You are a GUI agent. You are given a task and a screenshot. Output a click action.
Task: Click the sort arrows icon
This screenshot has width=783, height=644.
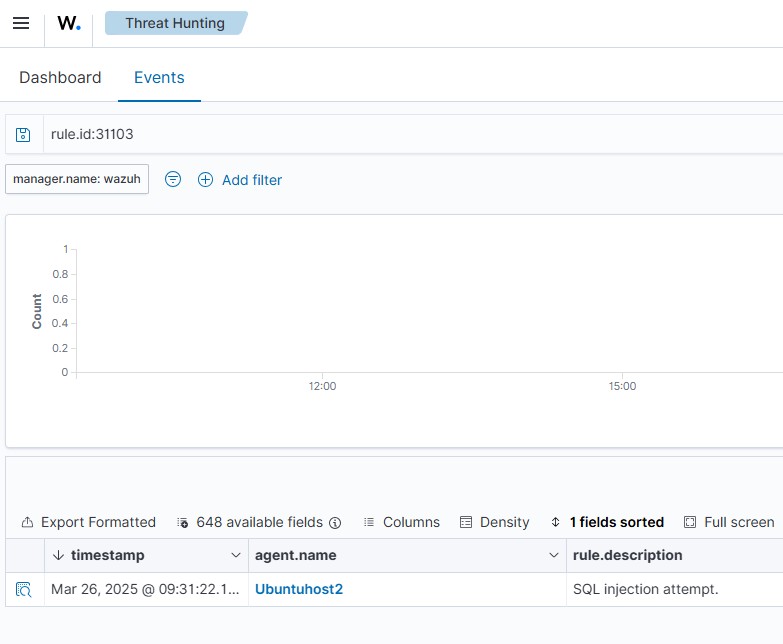click(x=555, y=522)
